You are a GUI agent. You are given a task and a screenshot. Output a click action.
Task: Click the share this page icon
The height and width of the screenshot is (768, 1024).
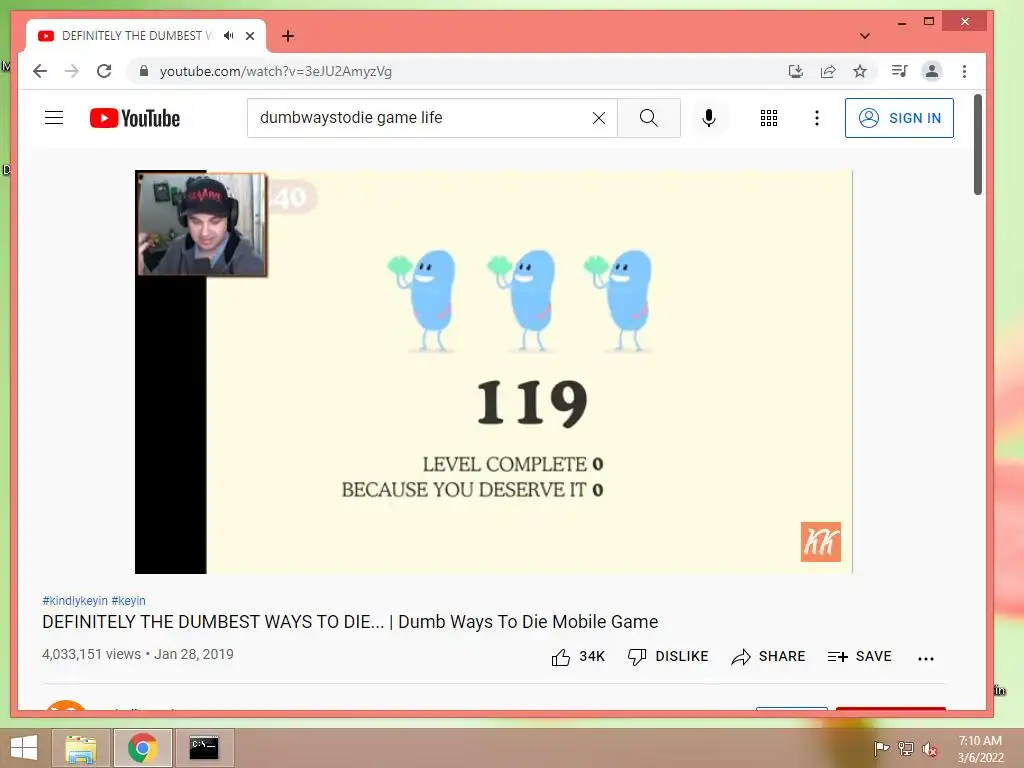tap(827, 71)
